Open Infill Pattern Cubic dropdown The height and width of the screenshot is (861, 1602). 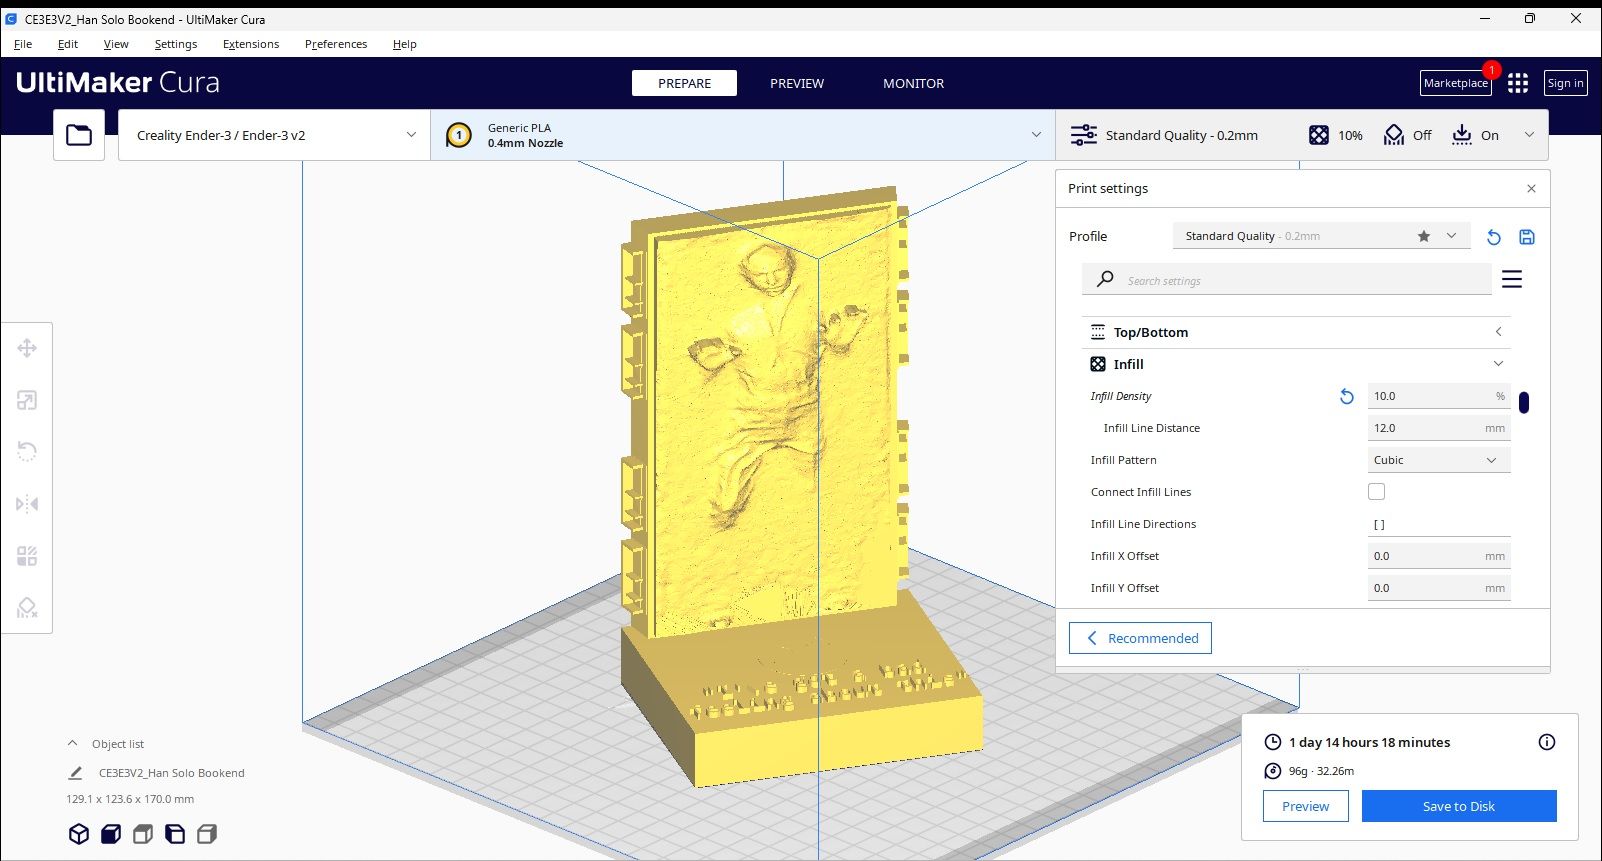click(x=1438, y=460)
